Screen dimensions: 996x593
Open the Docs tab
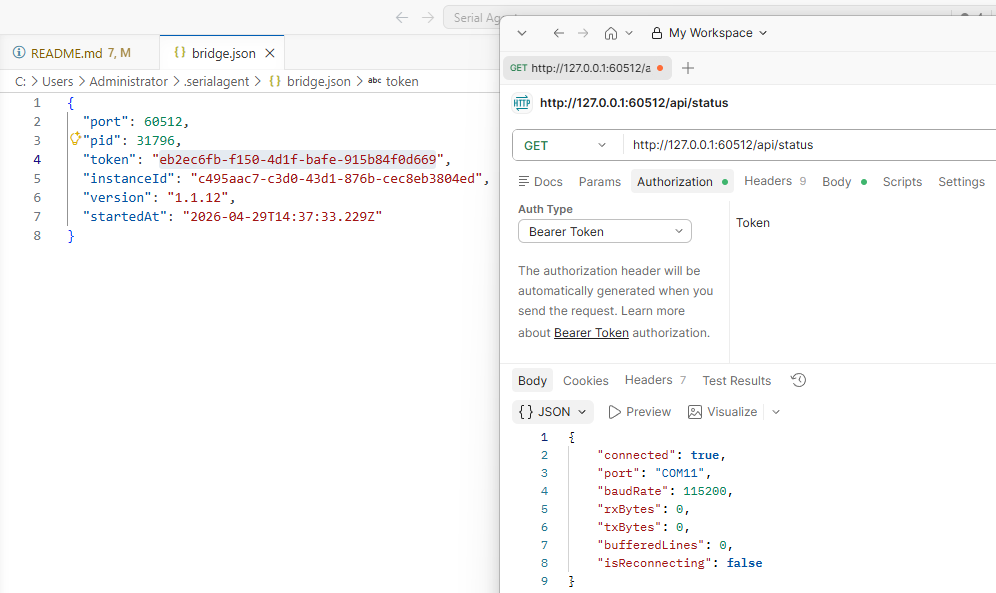[x=541, y=182]
